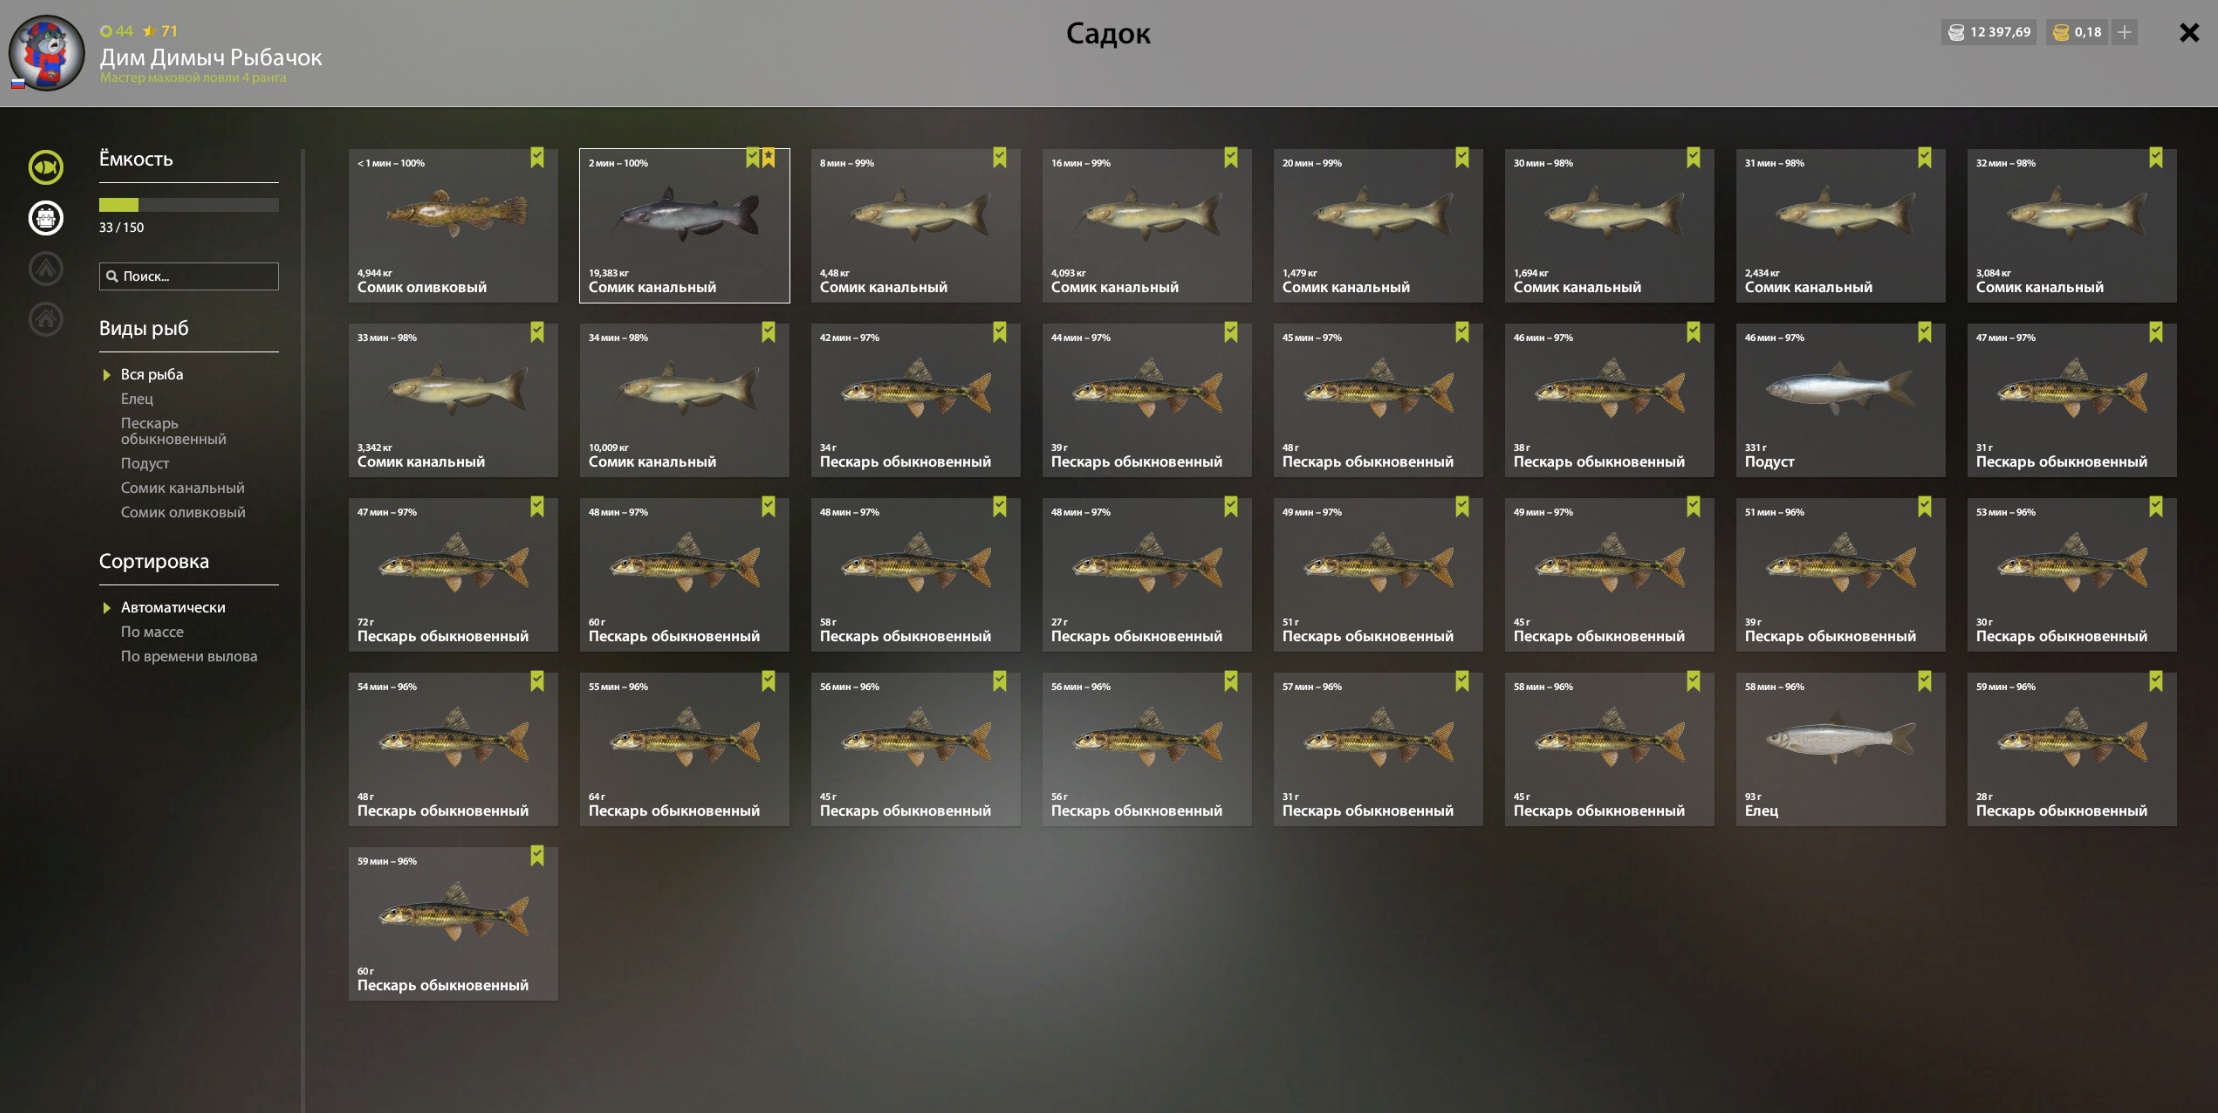Click the gold coins balance icon
The width and height of the screenshot is (2218, 1113).
[x=2061, y=32]
